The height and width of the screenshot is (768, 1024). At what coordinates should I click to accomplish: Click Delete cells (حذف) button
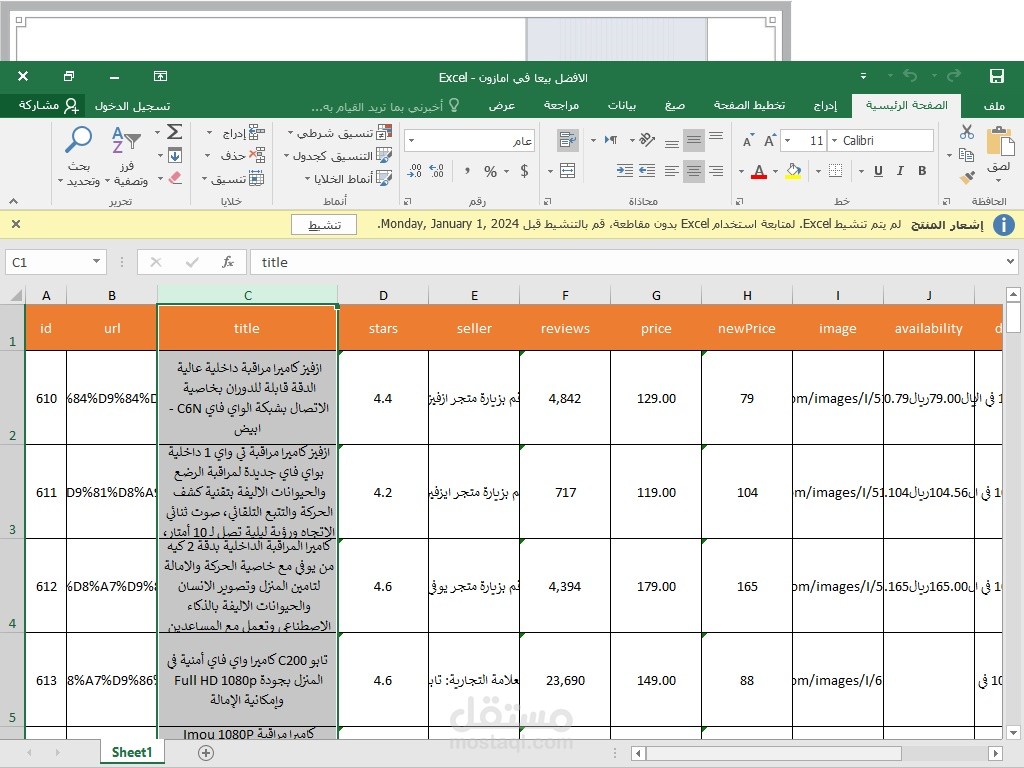click(235, 155)
